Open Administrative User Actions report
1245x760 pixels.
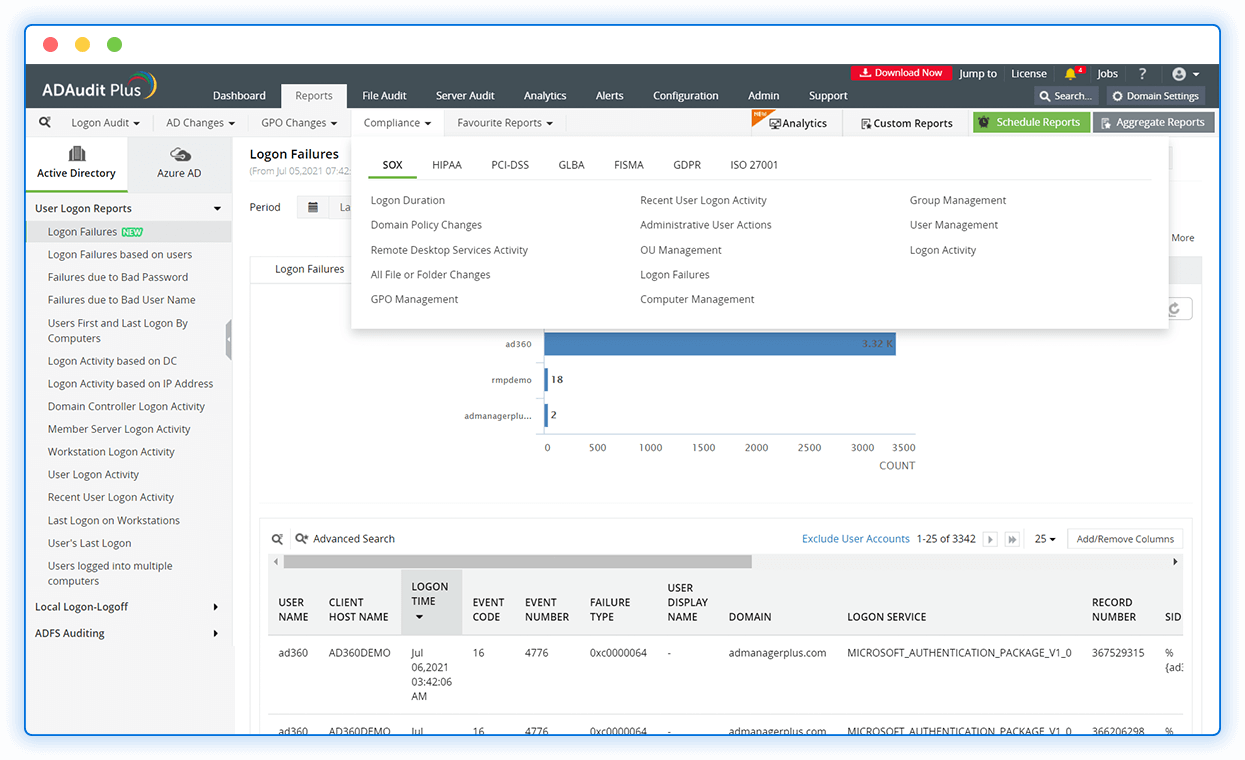[x=706, y=225]
